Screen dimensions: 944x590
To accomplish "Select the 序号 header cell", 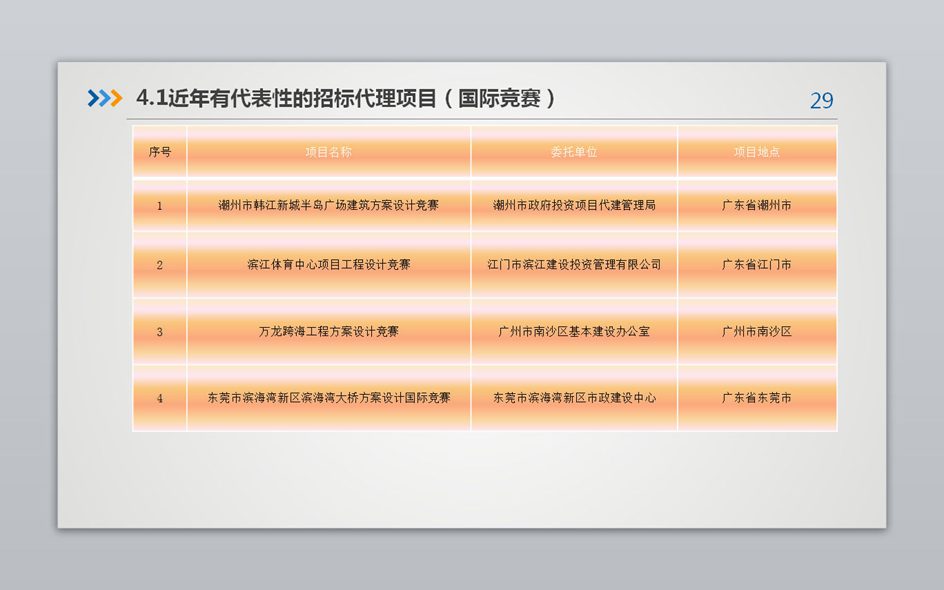I will 160,152.
